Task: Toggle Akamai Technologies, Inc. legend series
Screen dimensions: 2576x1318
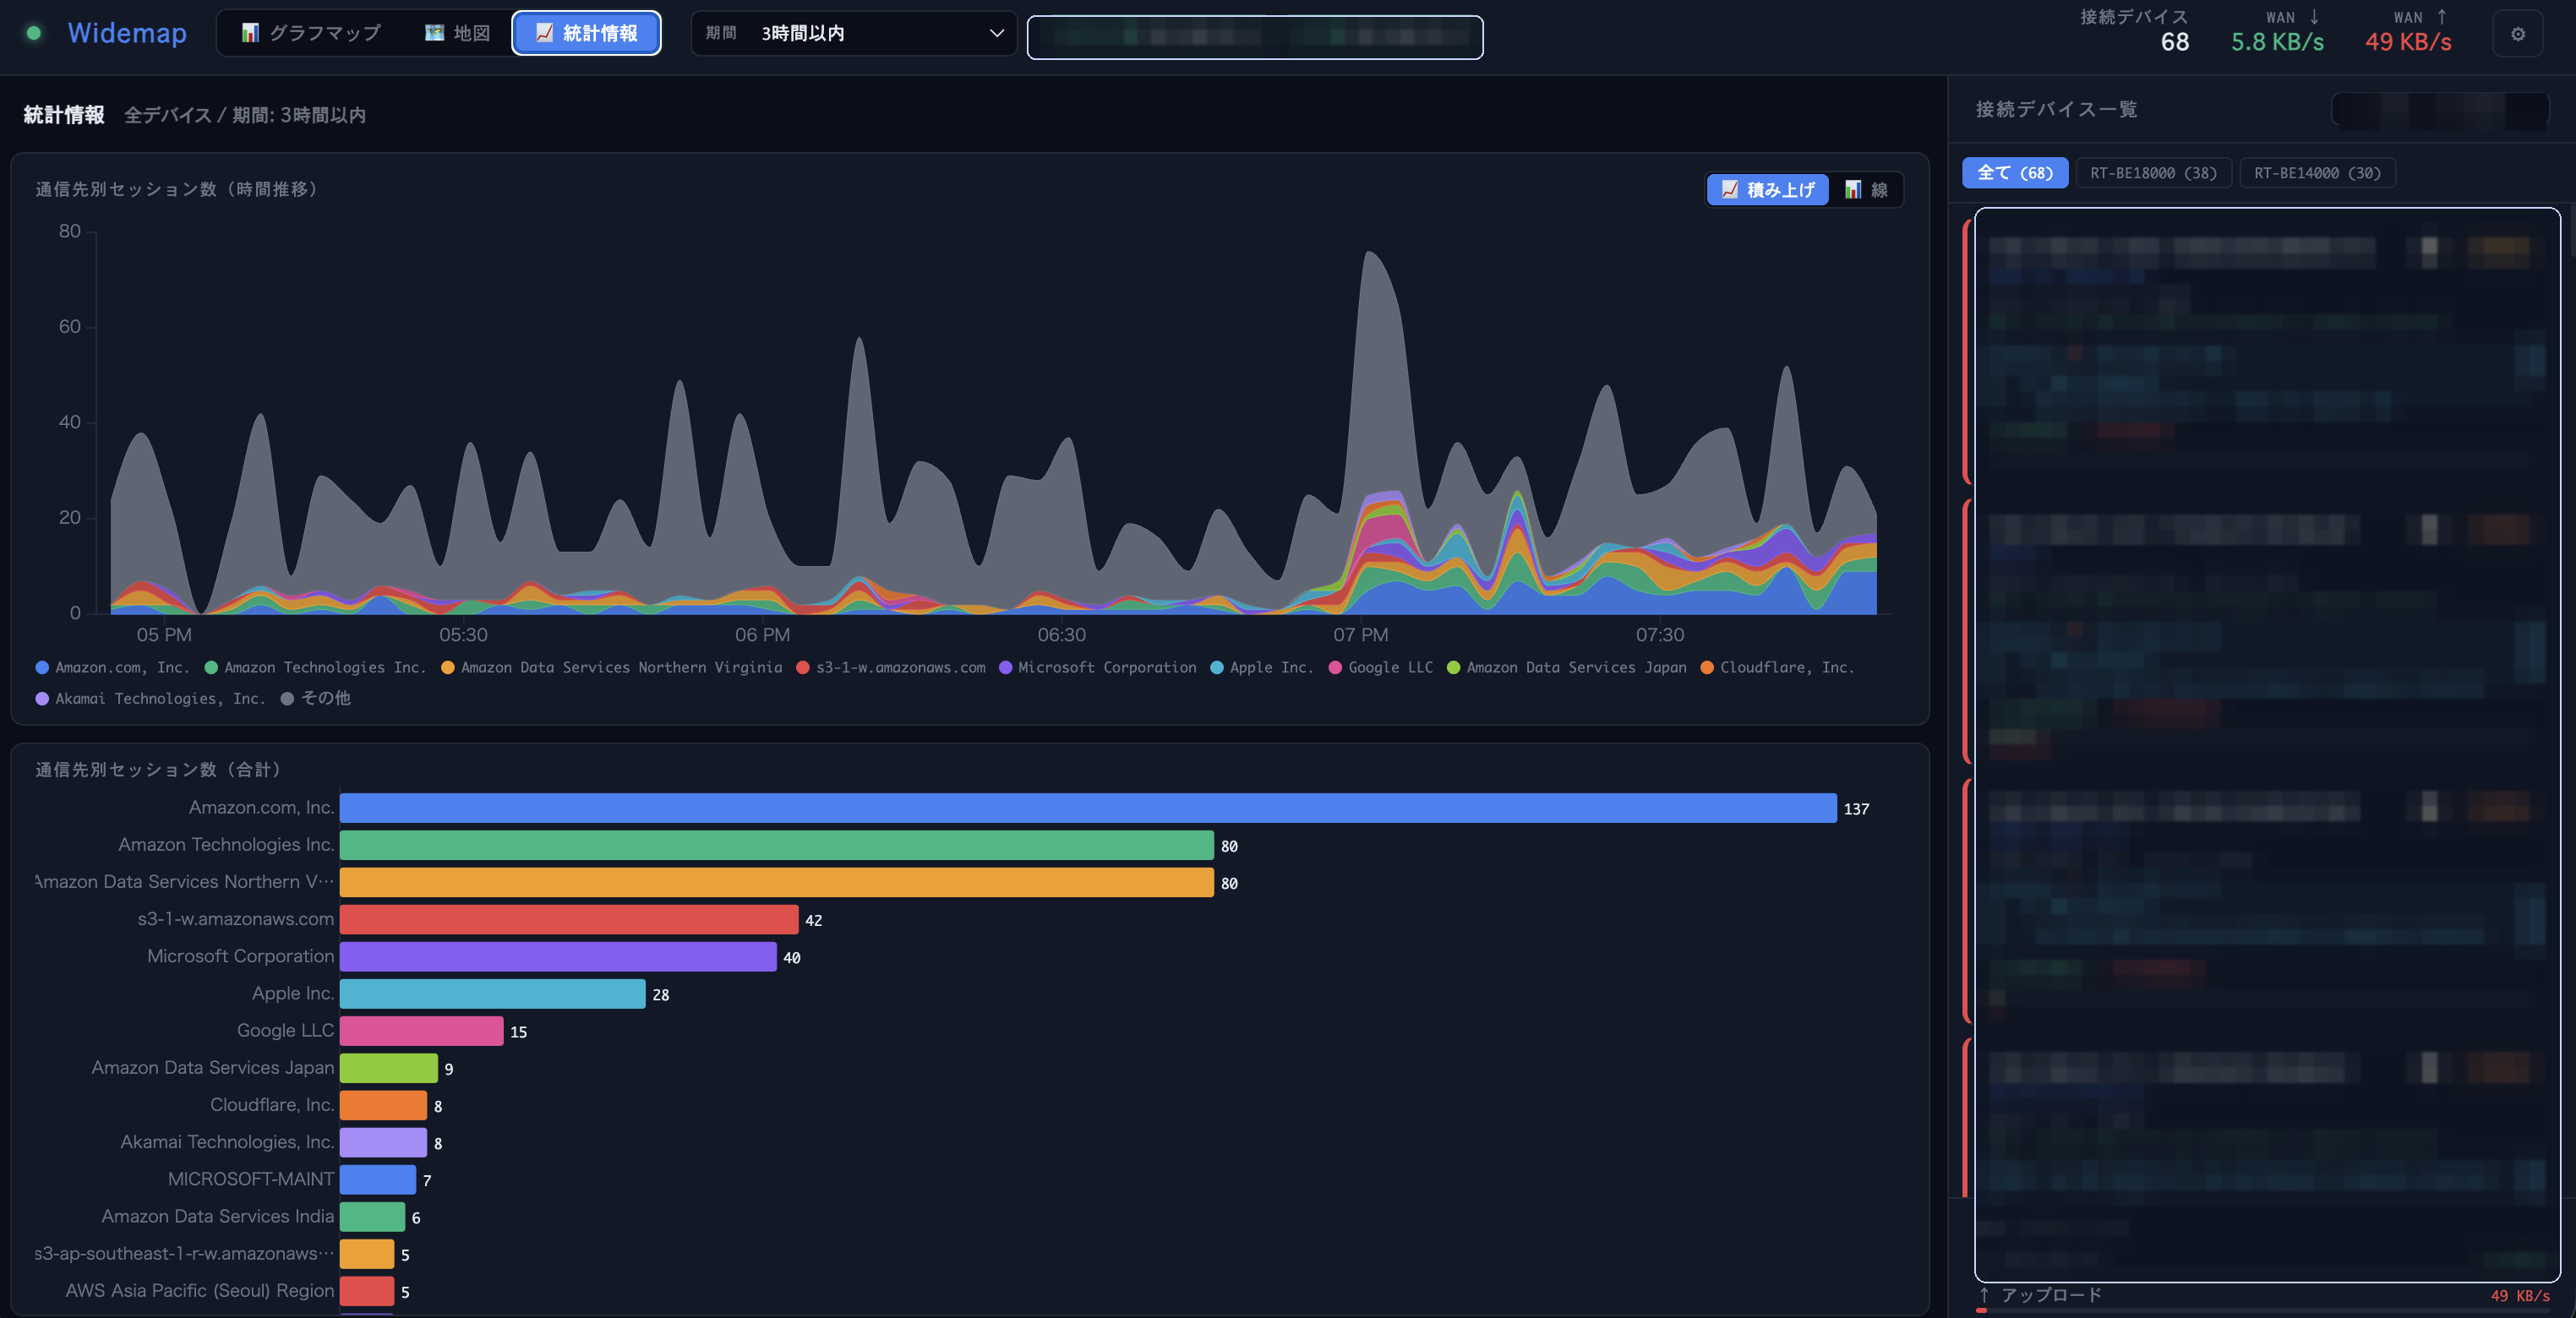Action: coord(151,698)
